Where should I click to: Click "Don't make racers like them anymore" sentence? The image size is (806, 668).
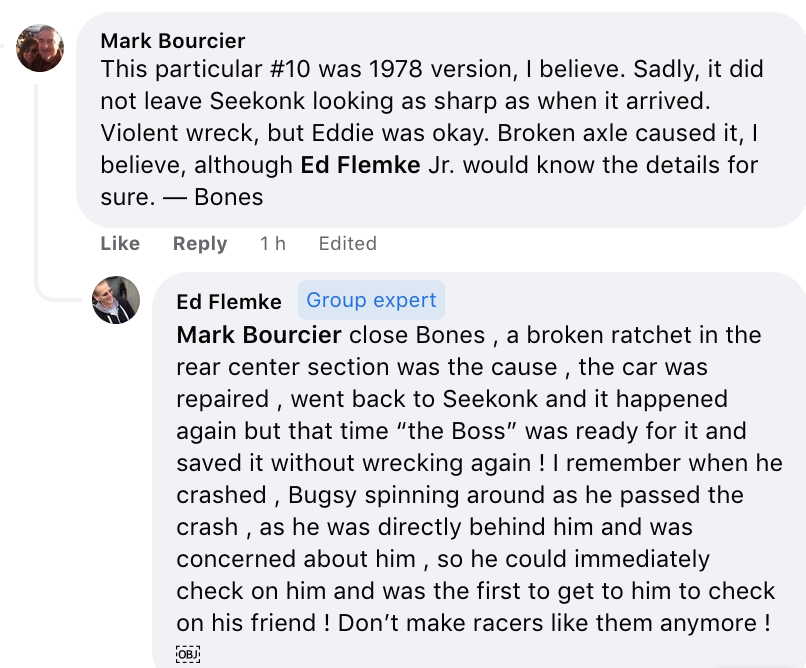click(x=554, y=623)
